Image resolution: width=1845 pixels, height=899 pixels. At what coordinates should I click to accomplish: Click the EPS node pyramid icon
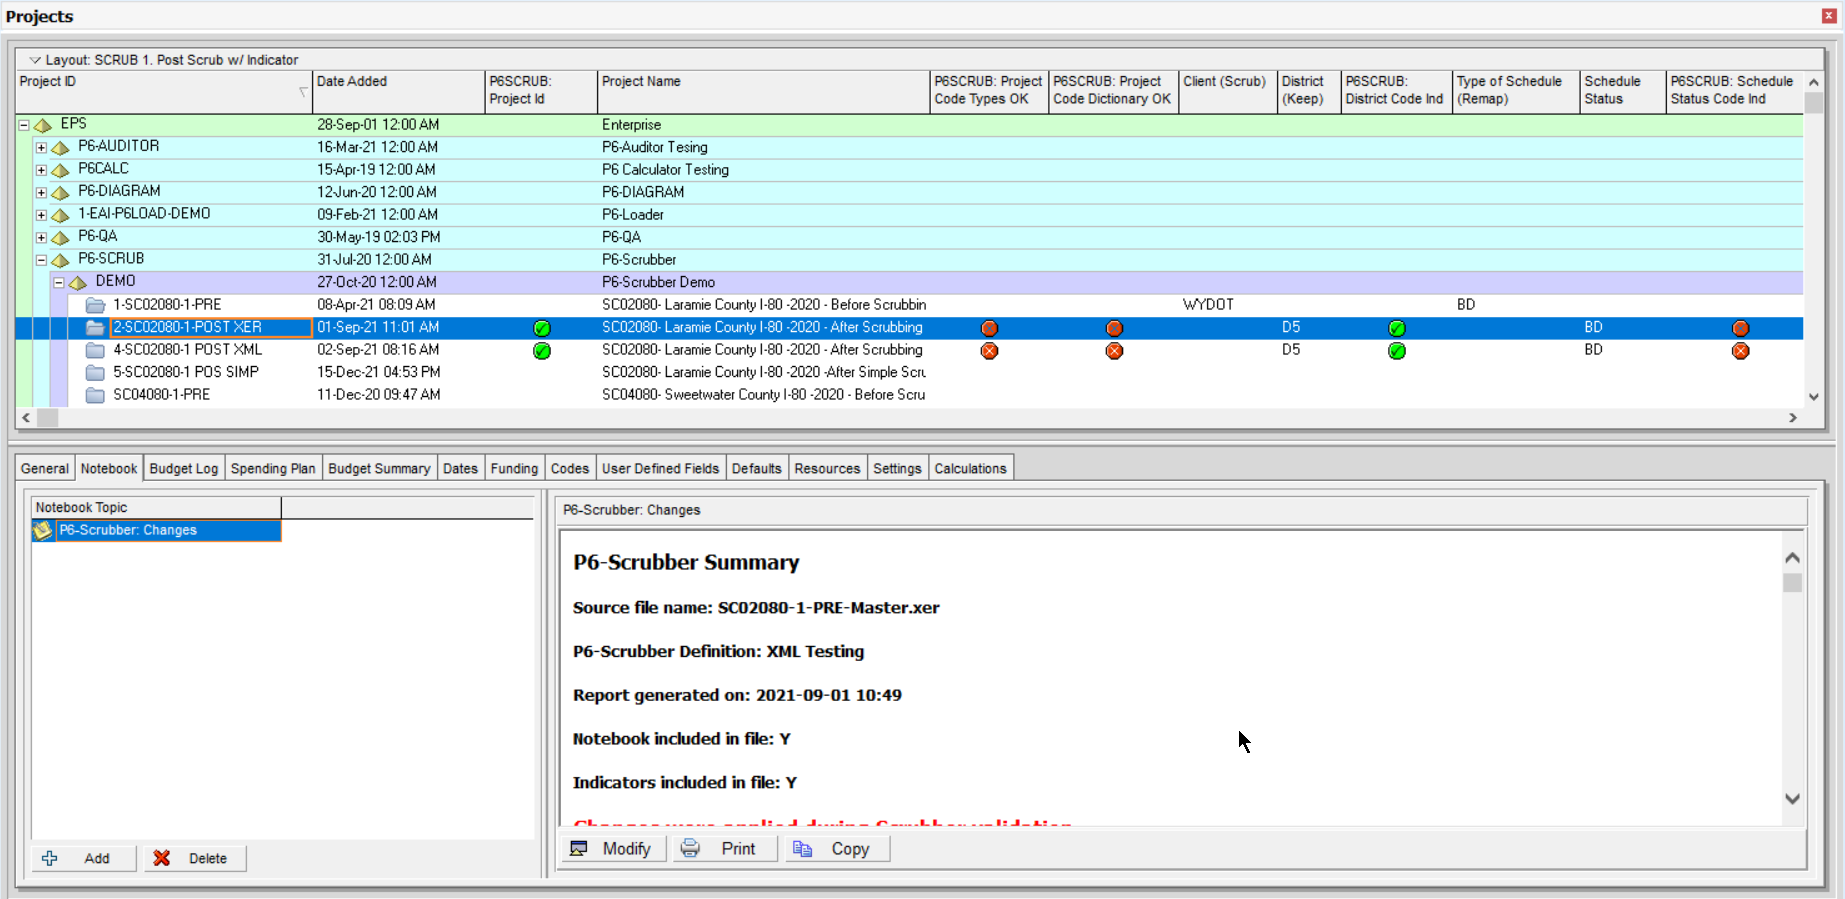point(43,125)
